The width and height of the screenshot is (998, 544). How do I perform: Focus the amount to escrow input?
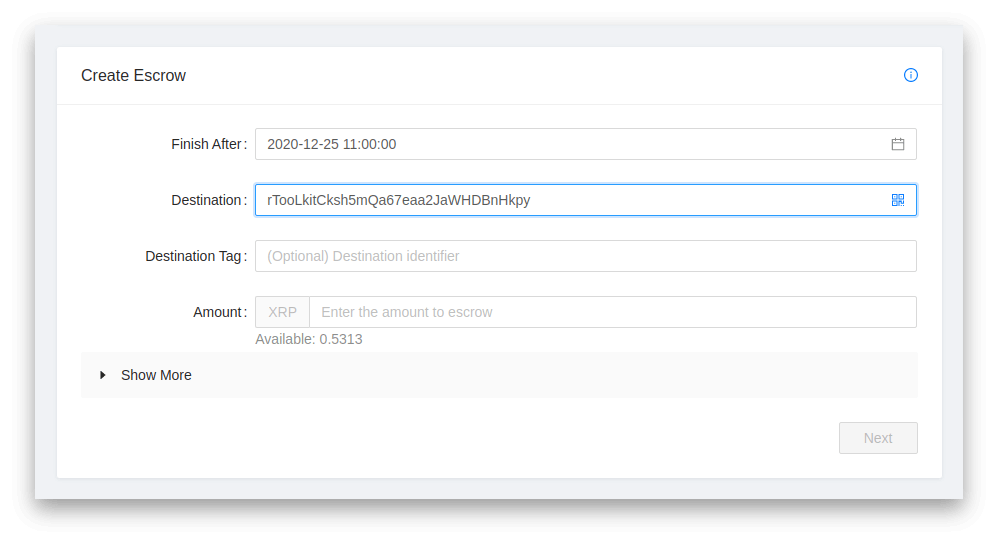pyautogui.click(x=612, y=312)
